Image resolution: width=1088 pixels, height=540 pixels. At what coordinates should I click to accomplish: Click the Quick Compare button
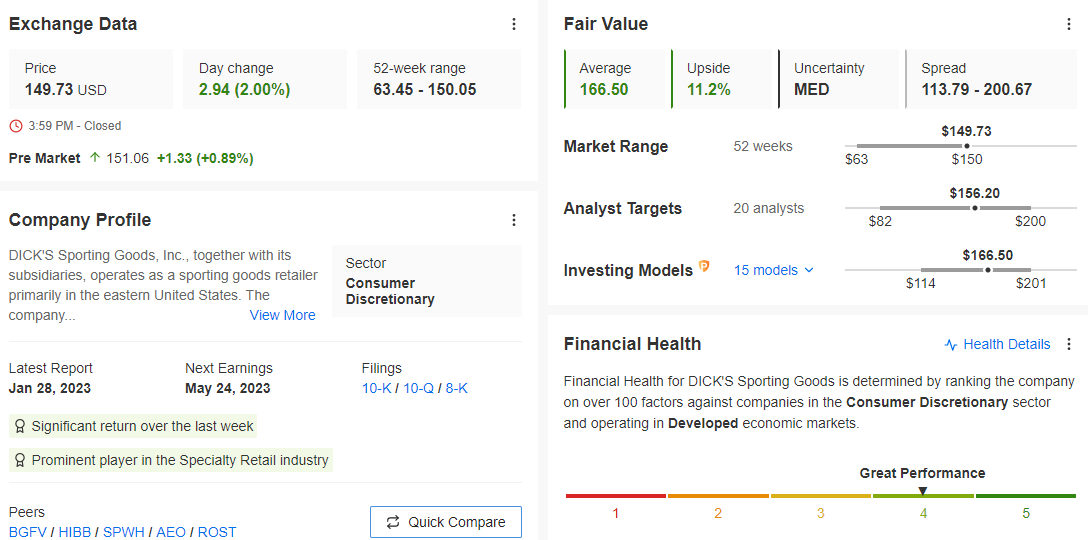(445, 522)
